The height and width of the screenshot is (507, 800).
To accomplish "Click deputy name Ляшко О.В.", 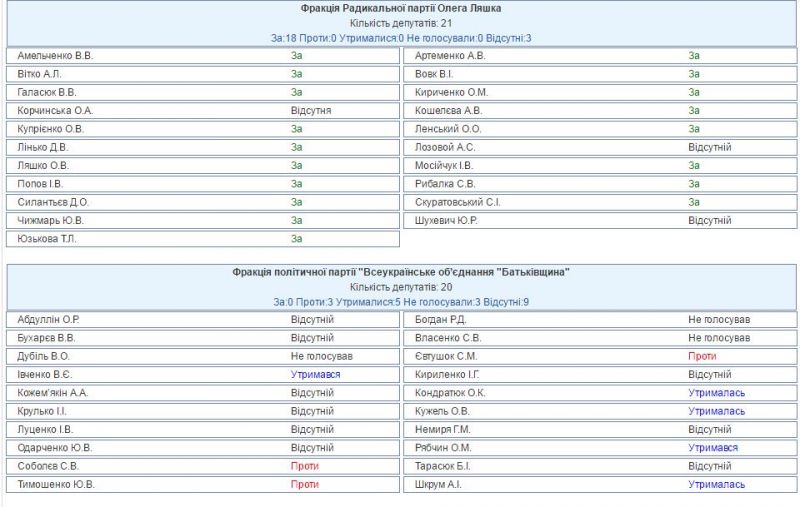I will [x=43, y=165].
